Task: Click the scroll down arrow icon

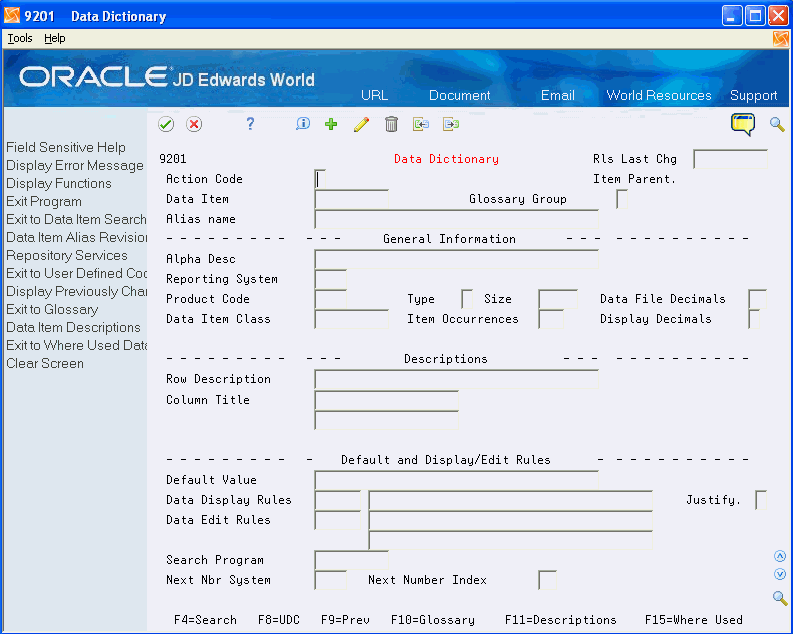Action: (780, 574)
